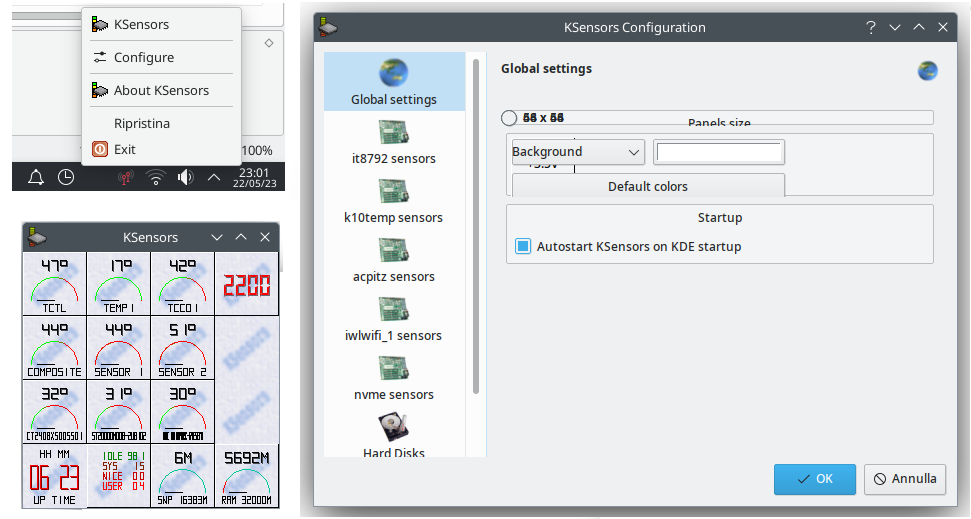Open the volume speaker tray icon
Image resolution: width=971 pixels, height=519 pixels.
pos(185,177)
